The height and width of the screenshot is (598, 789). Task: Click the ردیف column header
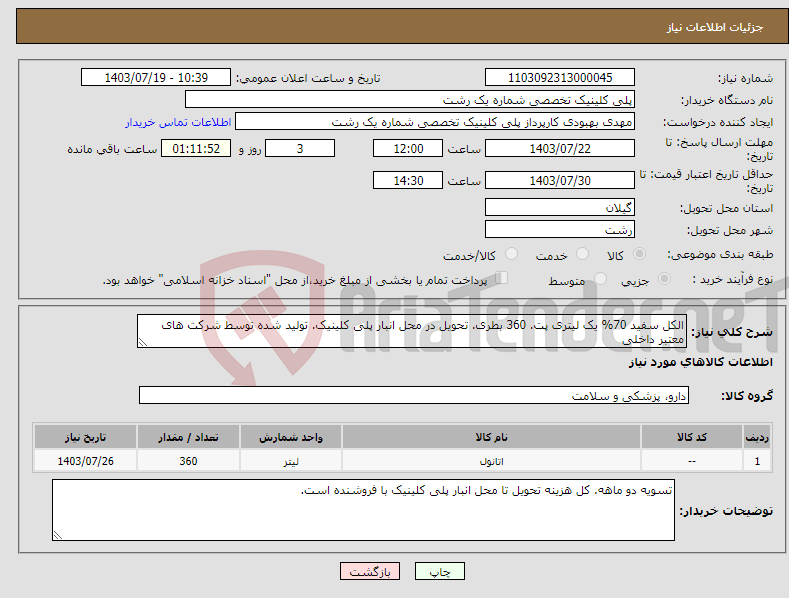pyautogui.click(x=757, y=437)
